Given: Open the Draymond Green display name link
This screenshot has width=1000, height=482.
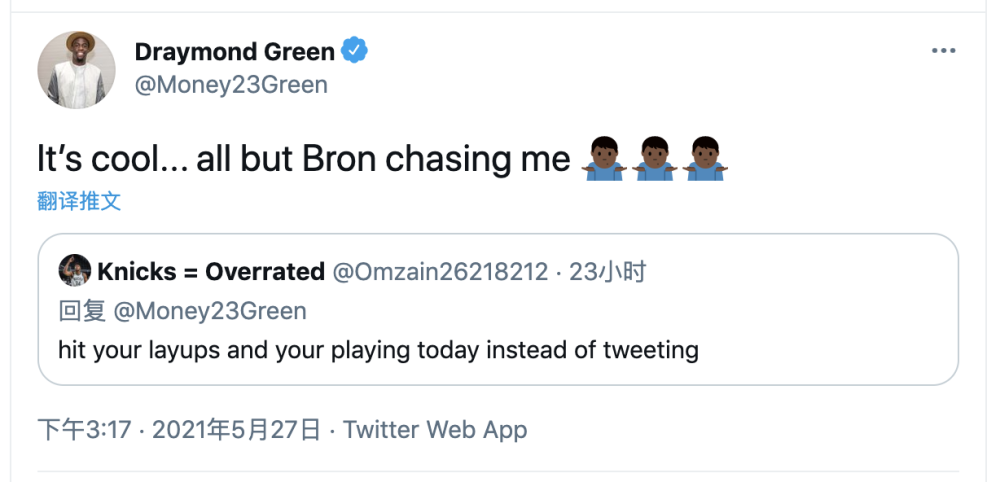Looking at the screenshot, I should (236, 50).
